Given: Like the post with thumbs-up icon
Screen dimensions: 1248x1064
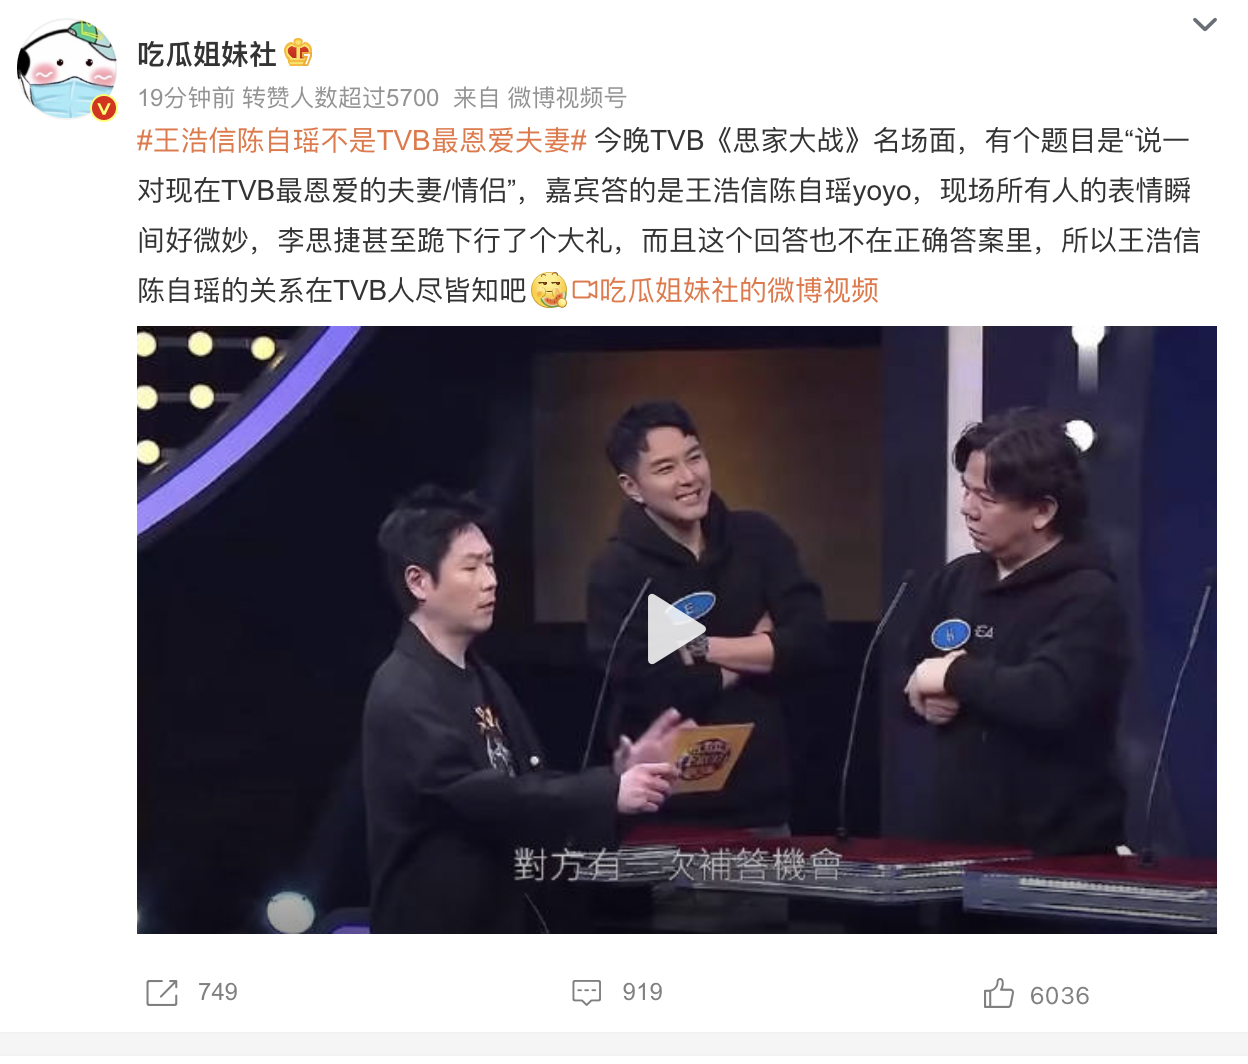Looking at the screenshot, I should [998, 993].
